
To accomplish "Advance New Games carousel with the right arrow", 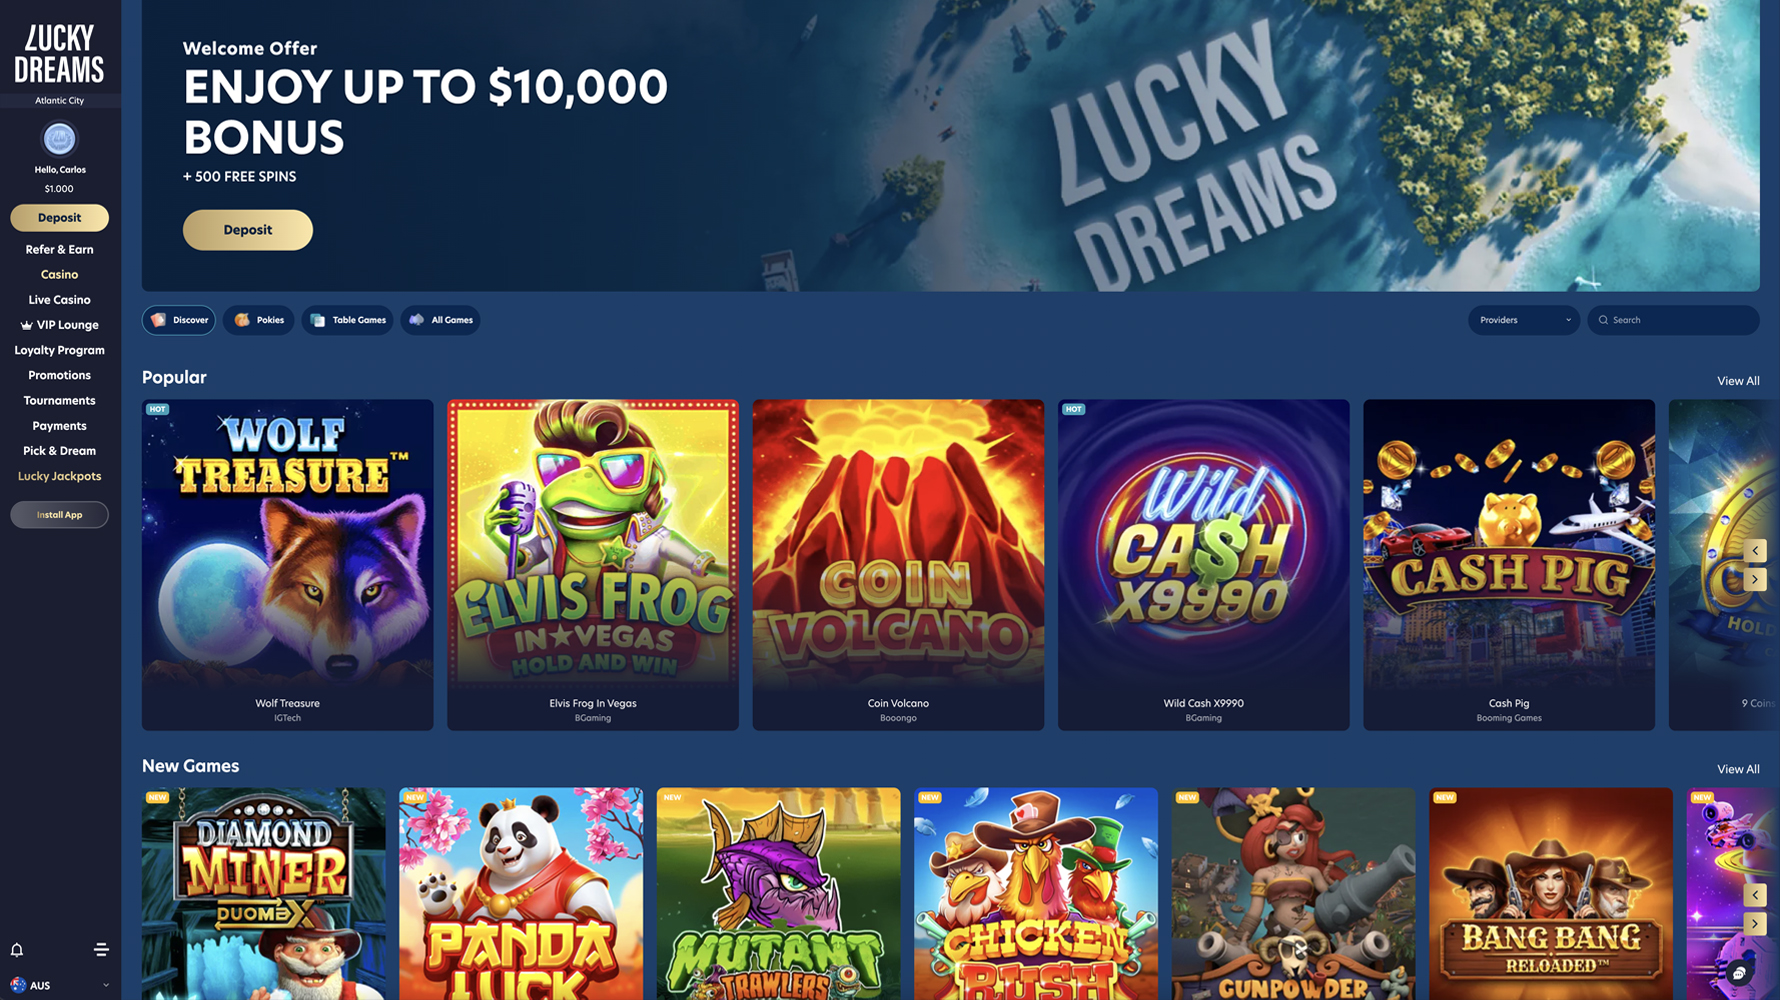I will click(x=1755, y=924).
